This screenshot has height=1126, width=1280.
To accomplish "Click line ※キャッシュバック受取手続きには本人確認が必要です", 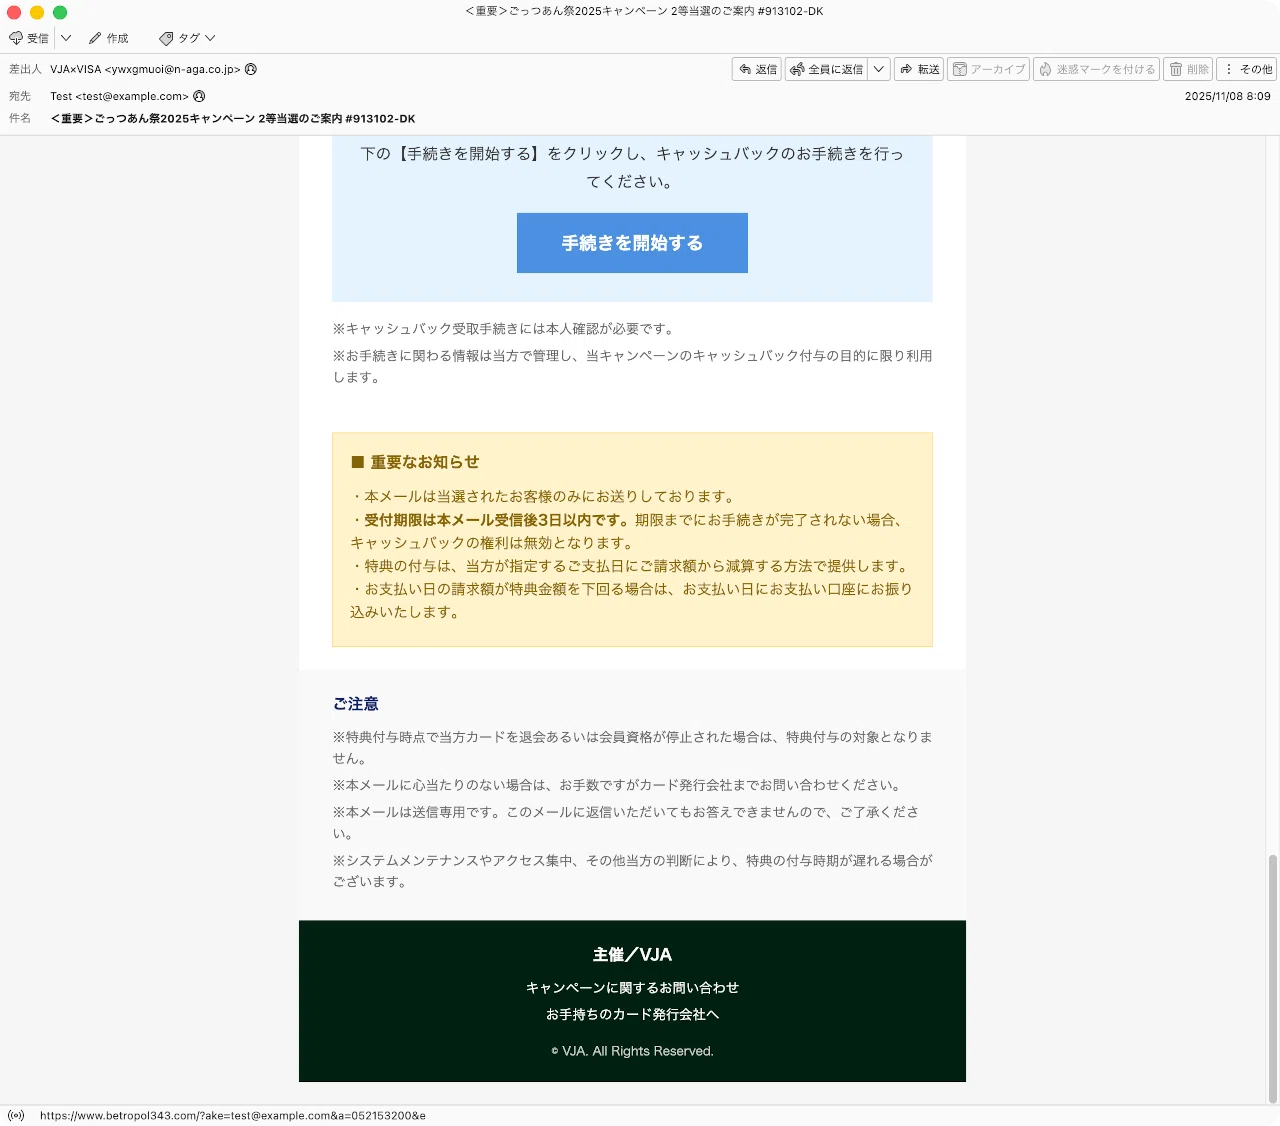I will [x=505, y=329].
